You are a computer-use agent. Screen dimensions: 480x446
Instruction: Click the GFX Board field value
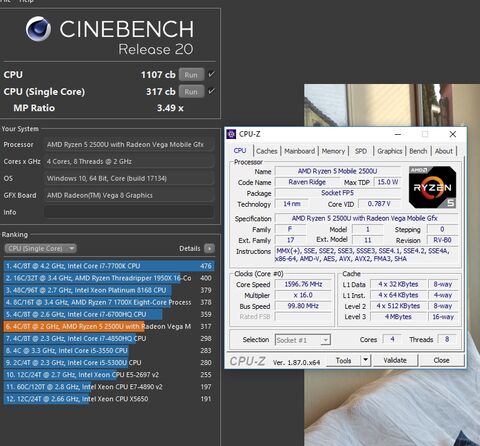[129, 195]
